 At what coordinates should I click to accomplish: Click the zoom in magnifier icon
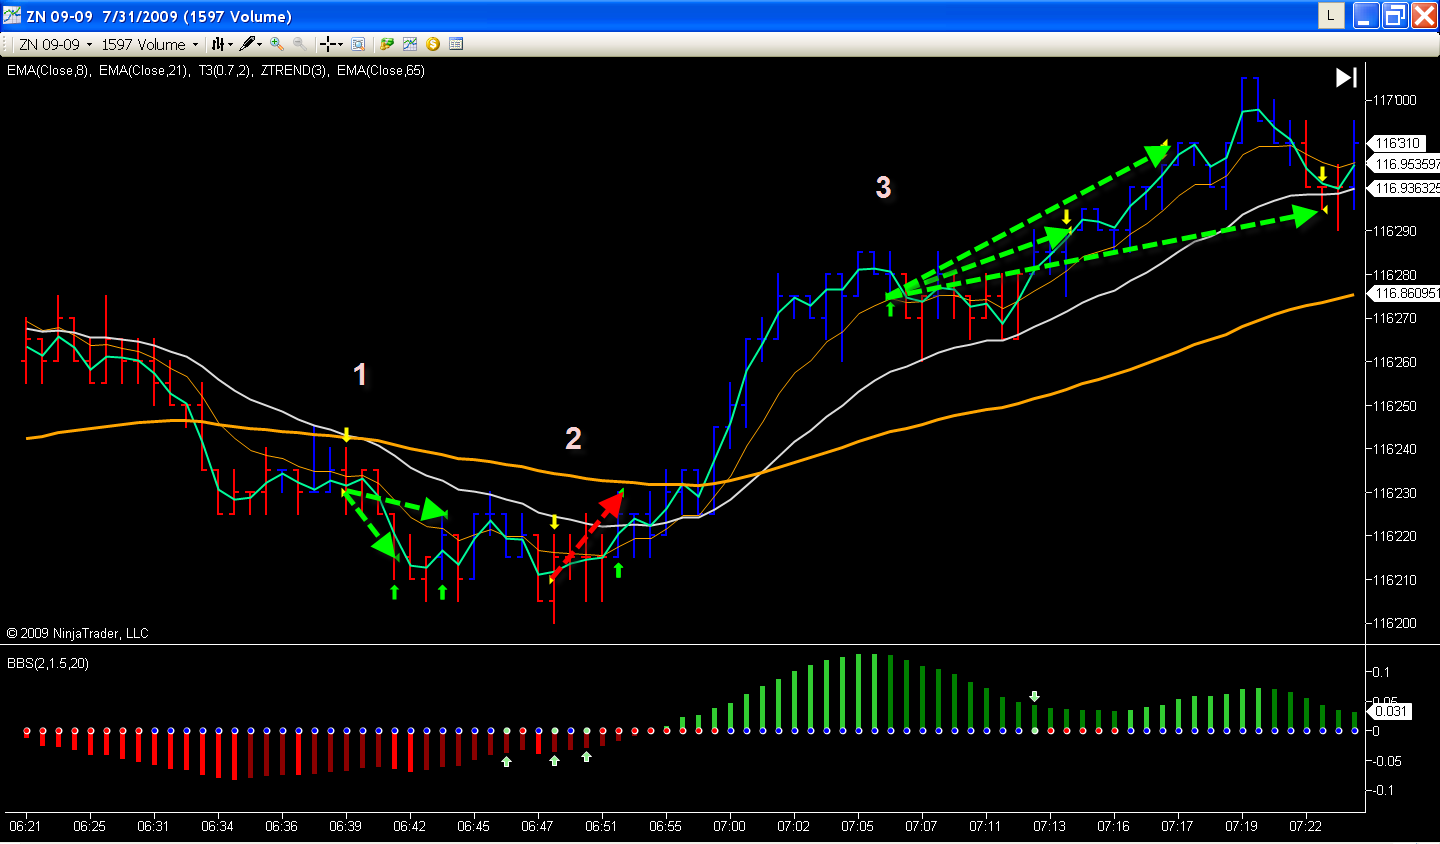(277, 44)
